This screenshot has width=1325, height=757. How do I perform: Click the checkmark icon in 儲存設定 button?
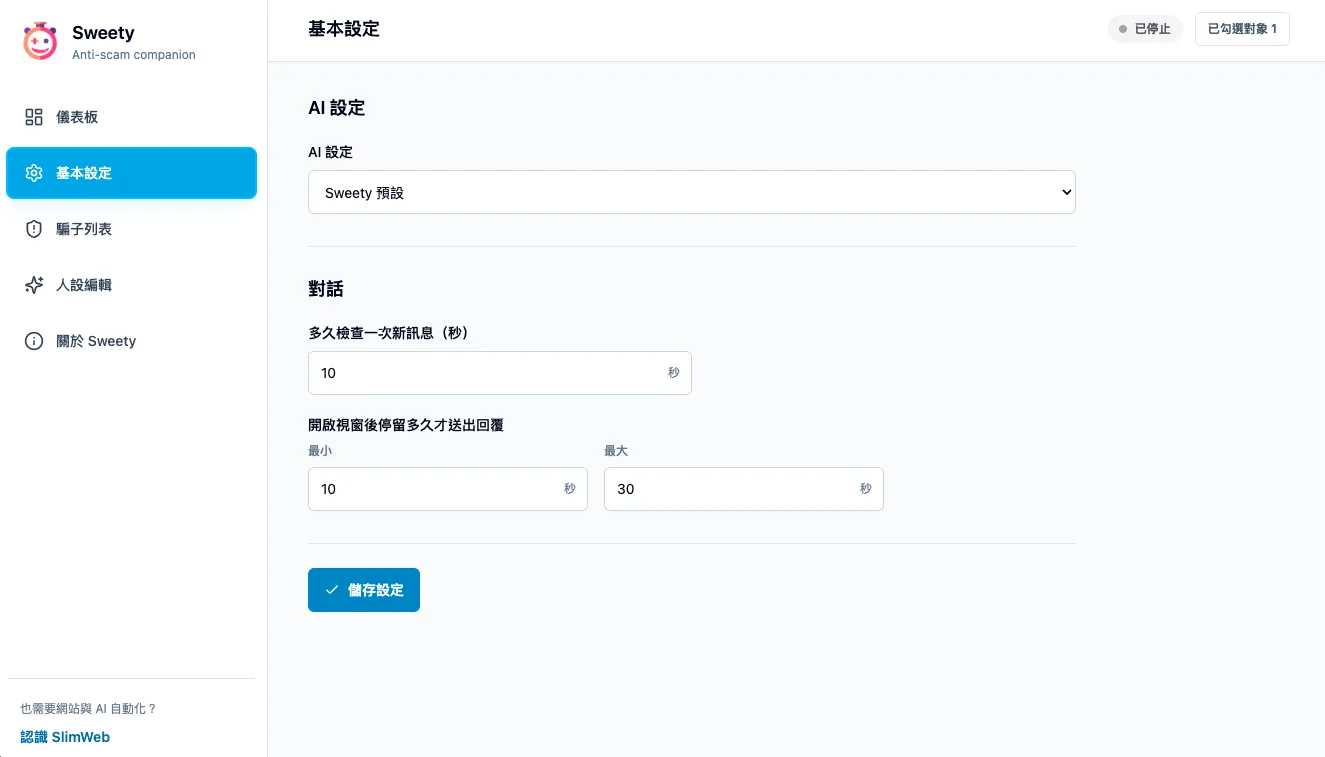(x=332, y=590)
